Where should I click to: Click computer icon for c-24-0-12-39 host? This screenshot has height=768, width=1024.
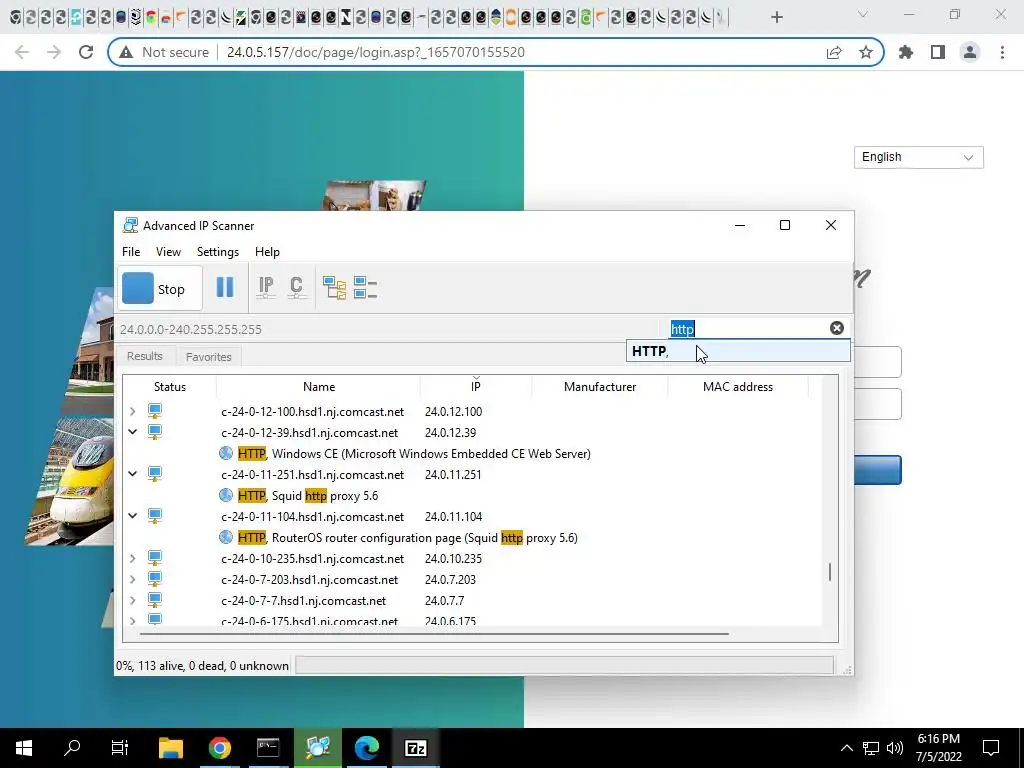click(x=155, y=432)
